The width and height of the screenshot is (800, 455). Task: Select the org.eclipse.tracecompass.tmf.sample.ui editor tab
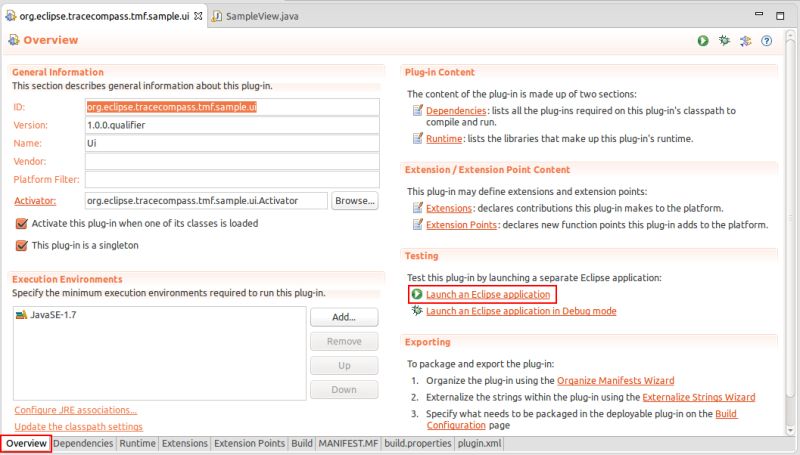pos(104,16)
